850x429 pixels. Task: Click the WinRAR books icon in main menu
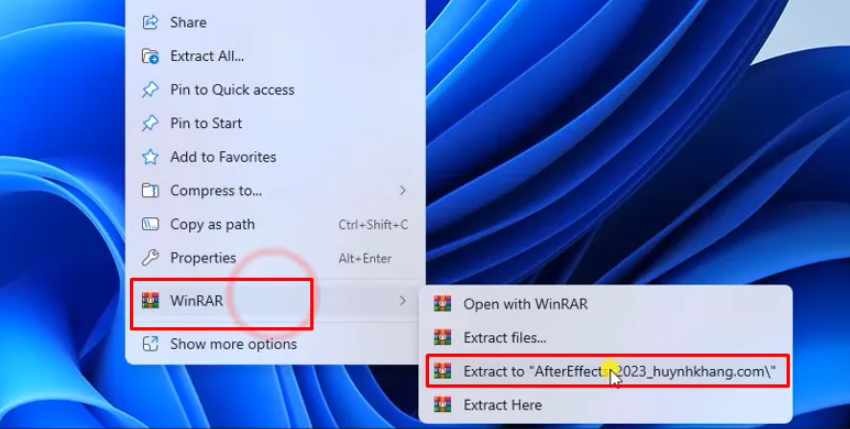pos(150,300)
